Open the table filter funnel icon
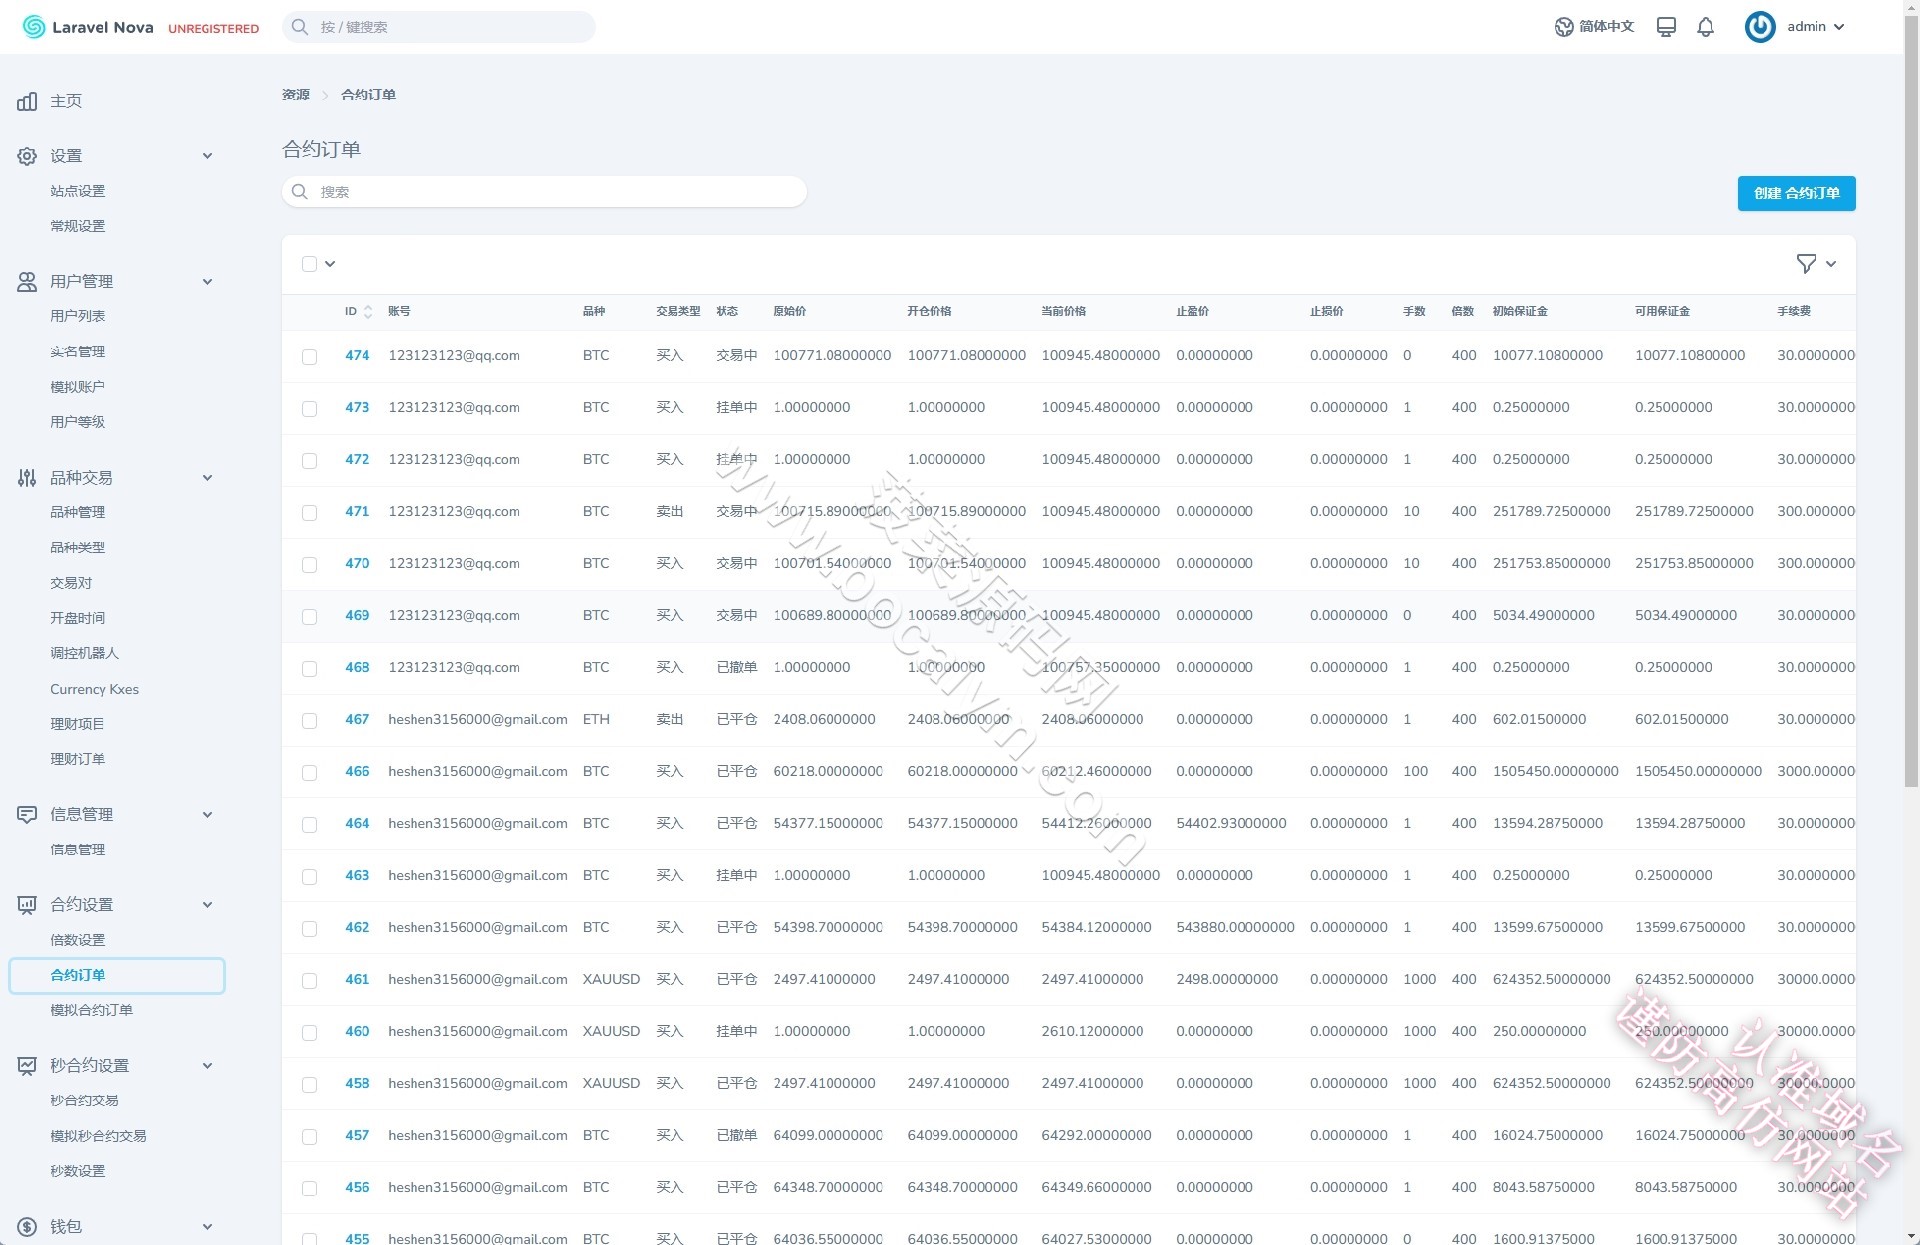Viewport: 1920px width, 1245px height. click(x=1806, y=264)
